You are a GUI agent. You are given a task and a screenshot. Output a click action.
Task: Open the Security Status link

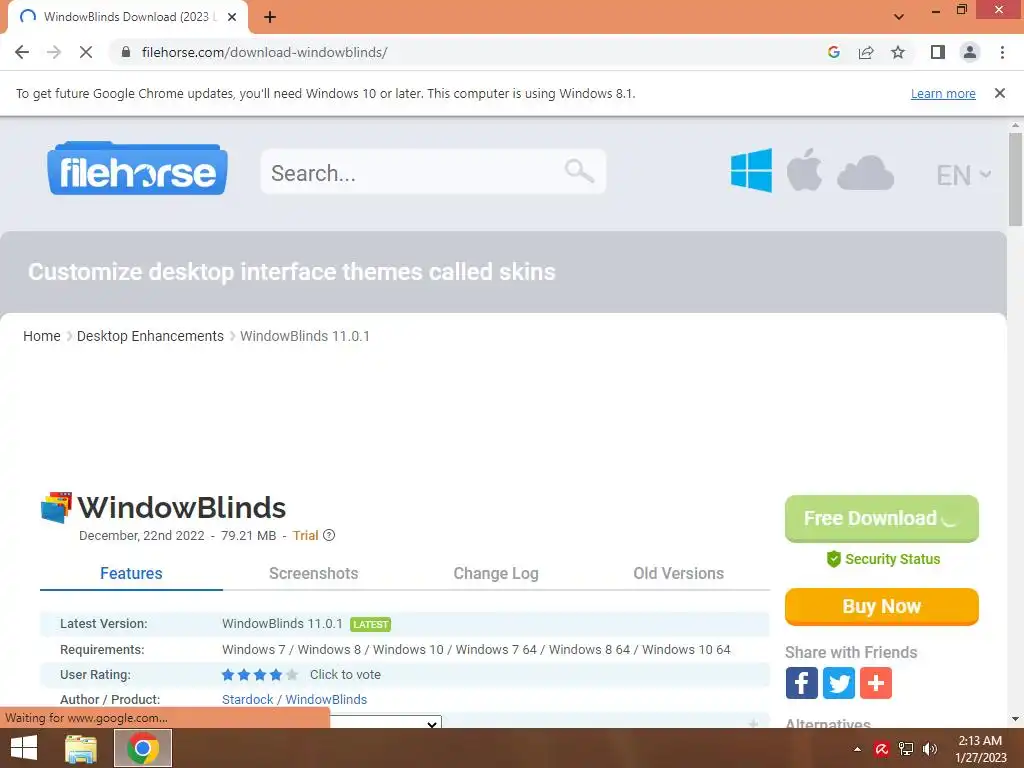pyautogui.click(x=883, y=559)
